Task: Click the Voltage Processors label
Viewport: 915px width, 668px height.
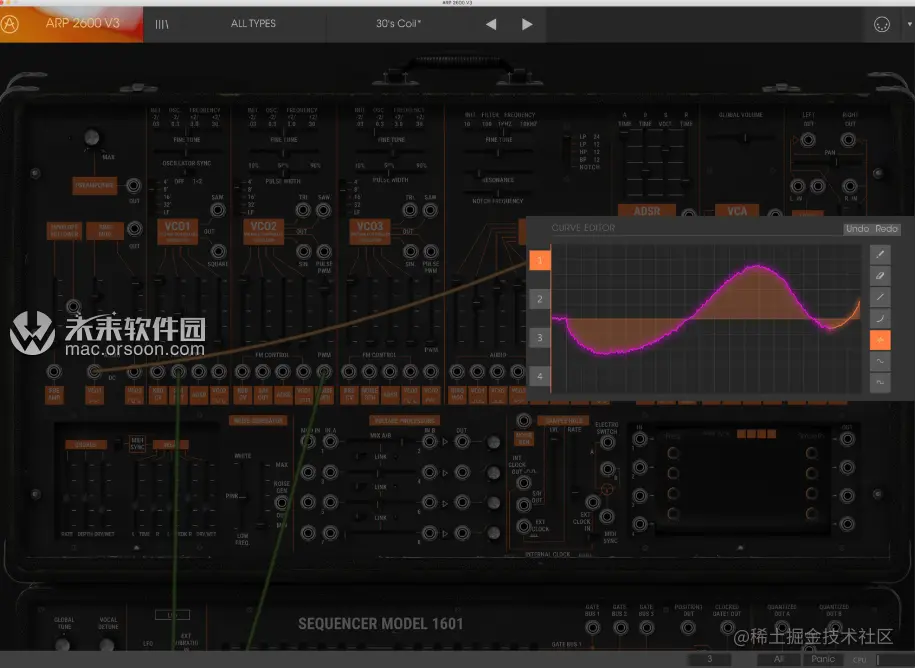Action: [404, 421]
